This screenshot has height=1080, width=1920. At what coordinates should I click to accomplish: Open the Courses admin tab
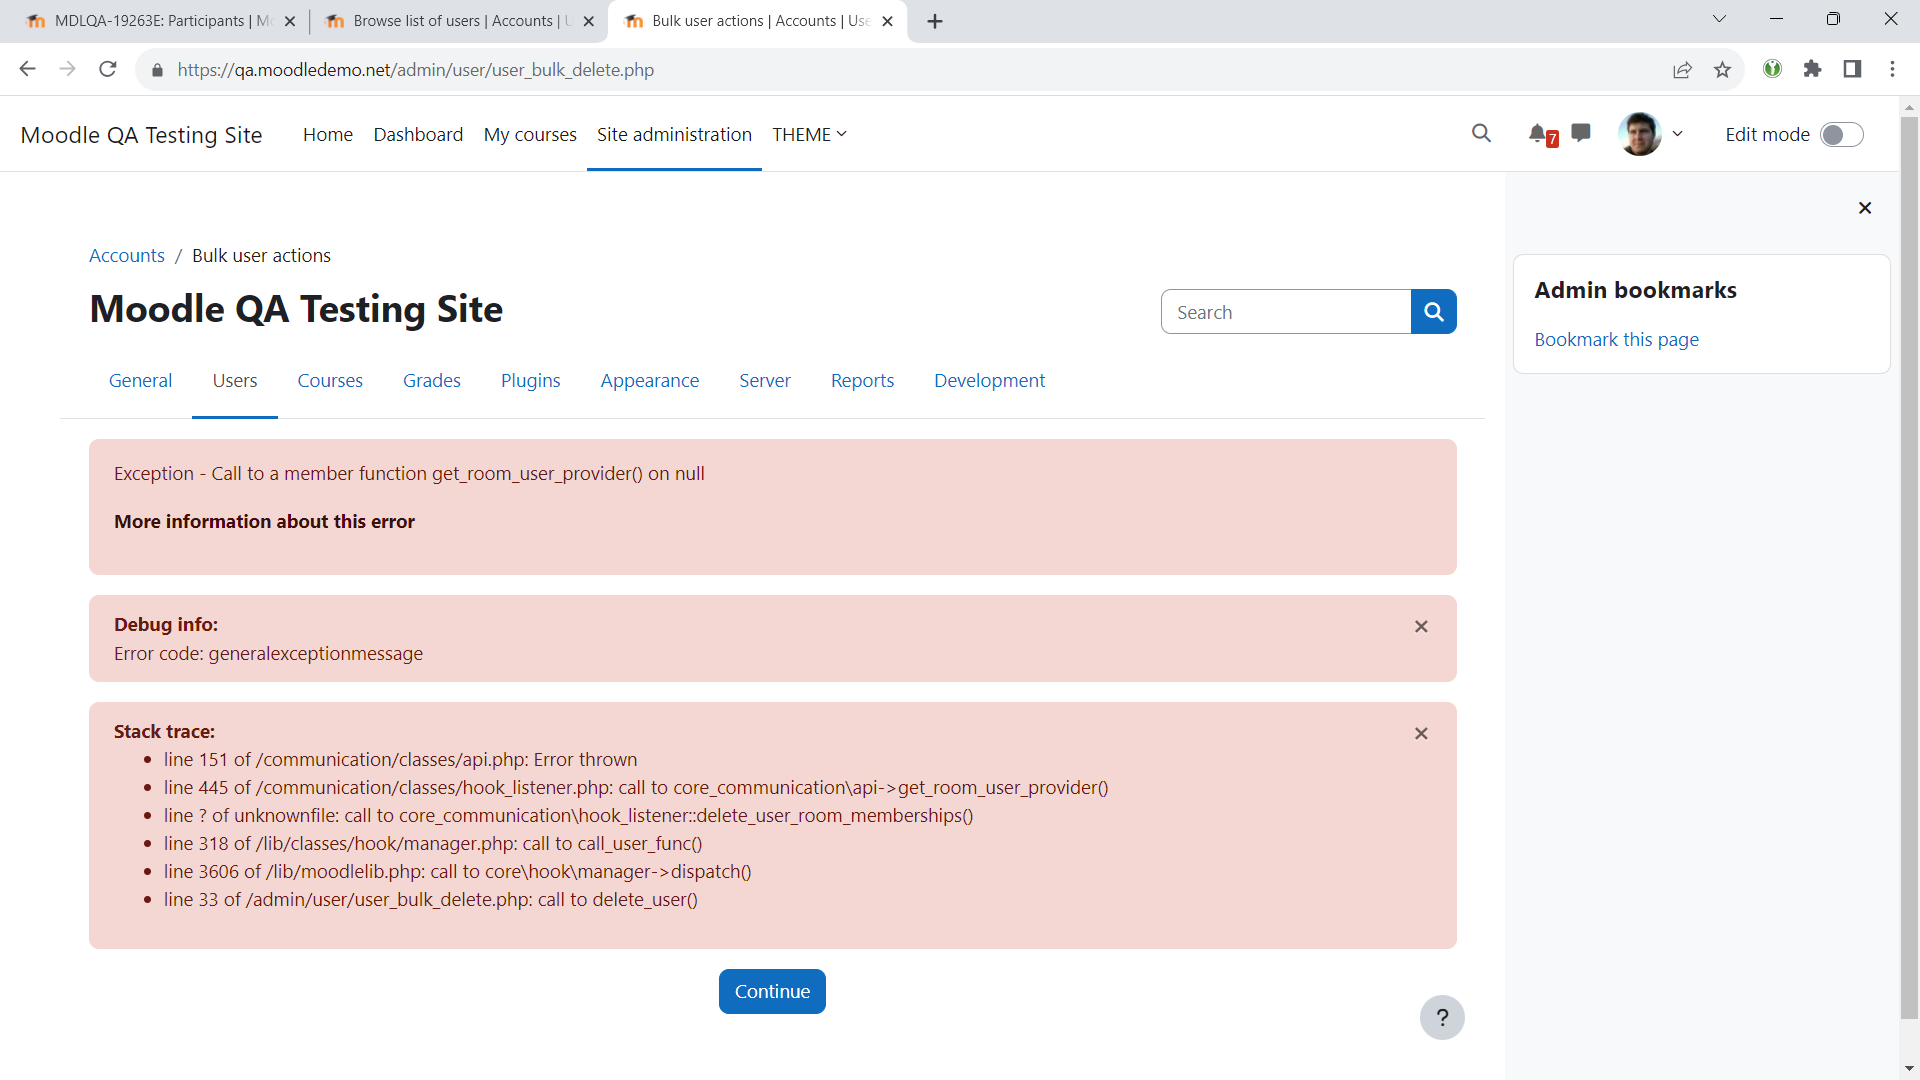click(x=330, y=380)
